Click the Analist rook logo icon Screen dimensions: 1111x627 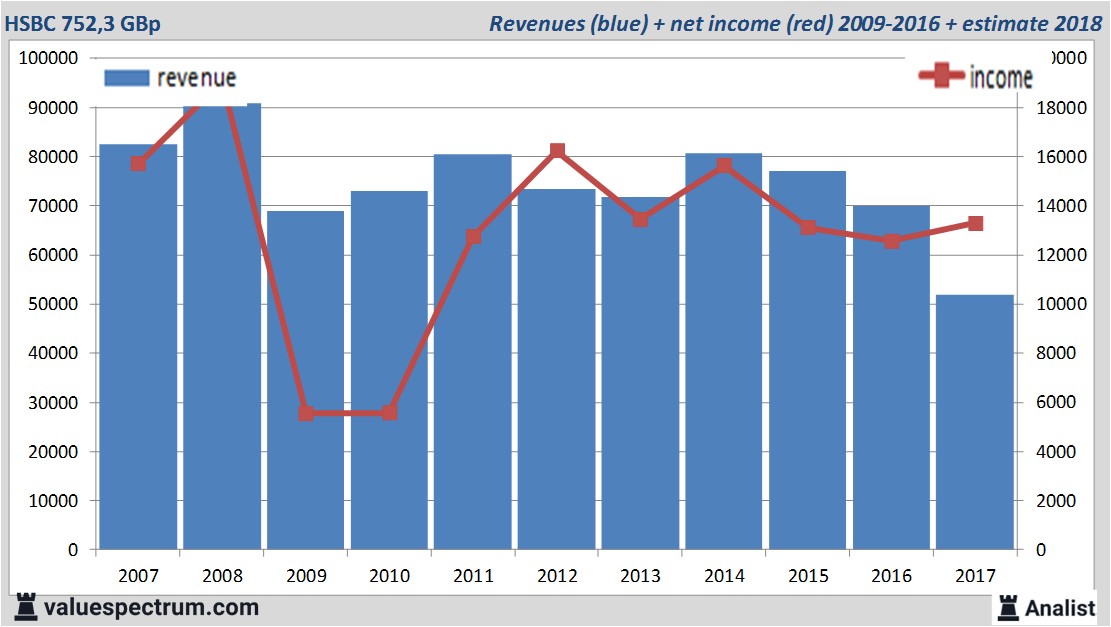click(x=1007, y=606)
